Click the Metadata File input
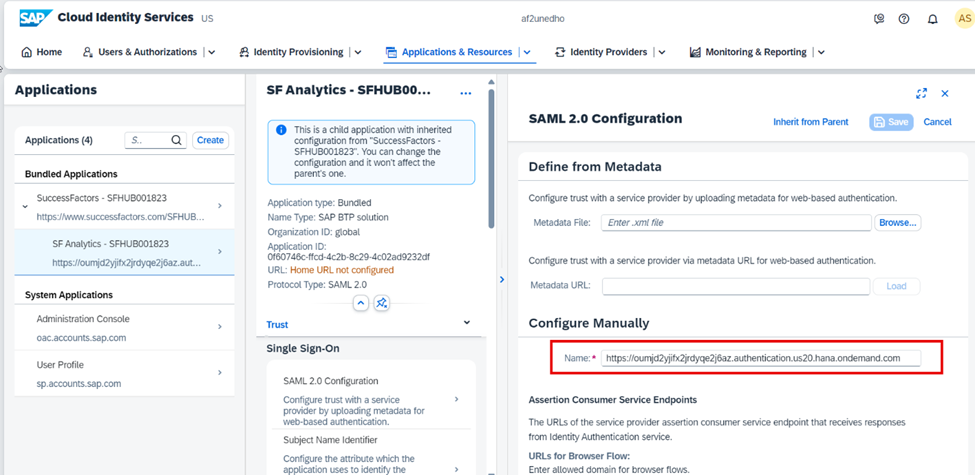 [x=736, y=222]
